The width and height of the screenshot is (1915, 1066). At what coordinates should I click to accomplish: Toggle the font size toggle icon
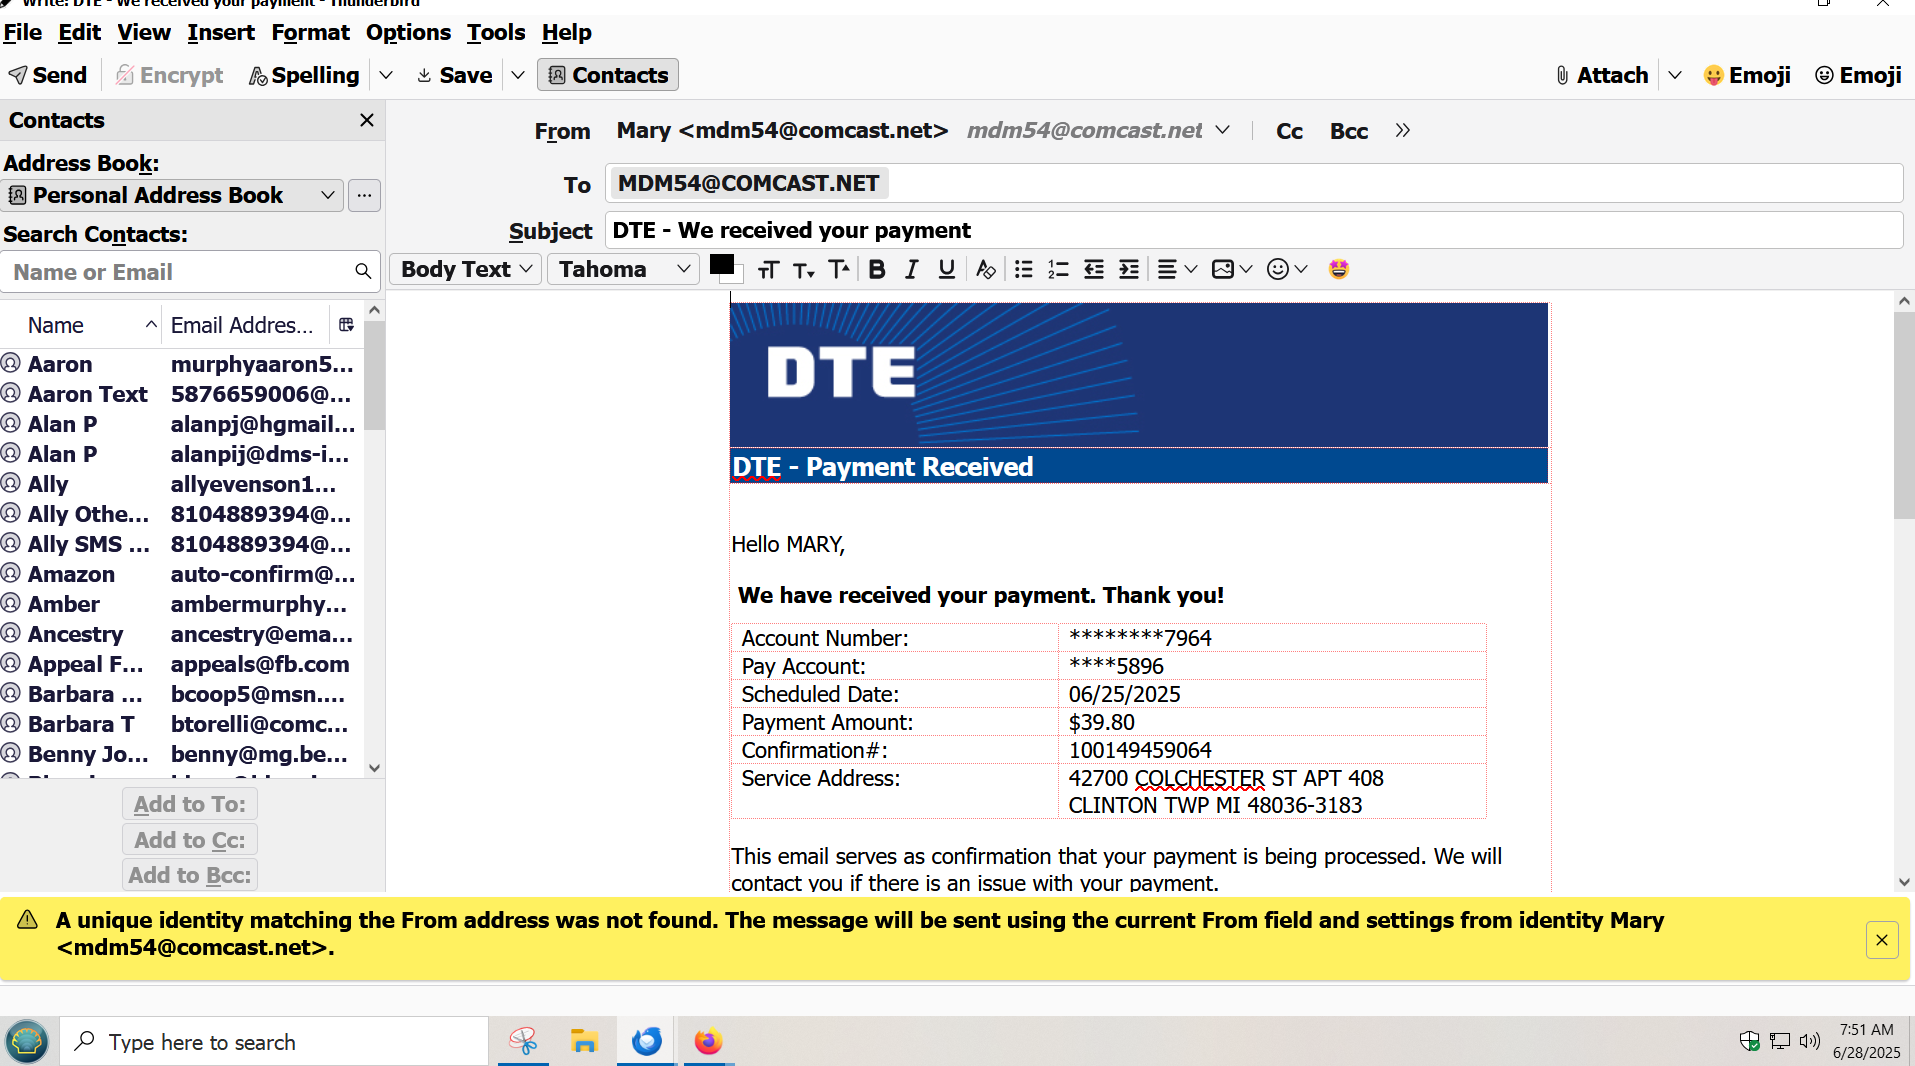768,269
